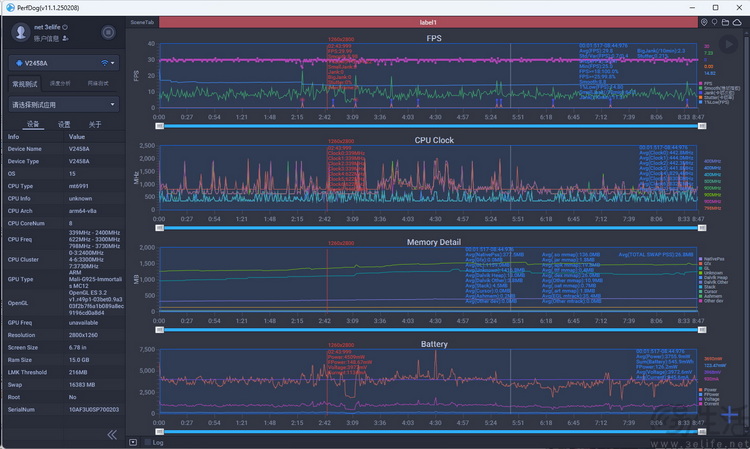Click the CPU CoreNum row label

point(26,223)
